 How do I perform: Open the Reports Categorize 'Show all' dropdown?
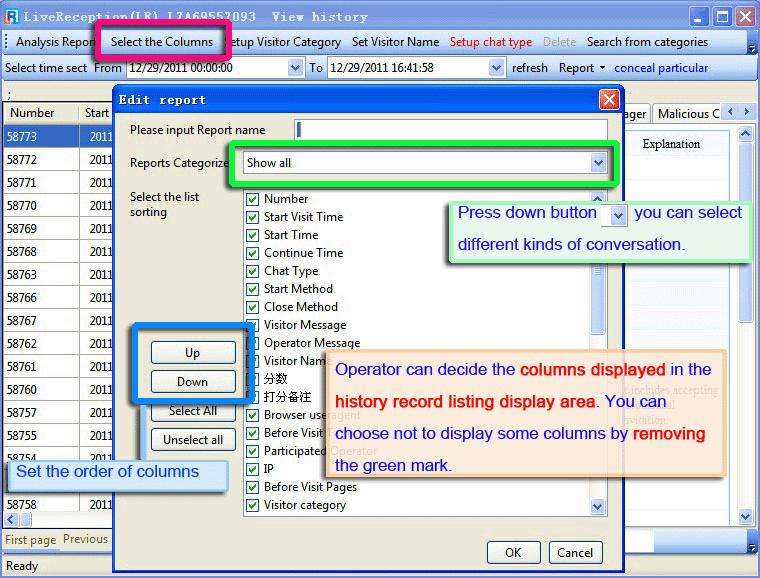tap(598, 163)
